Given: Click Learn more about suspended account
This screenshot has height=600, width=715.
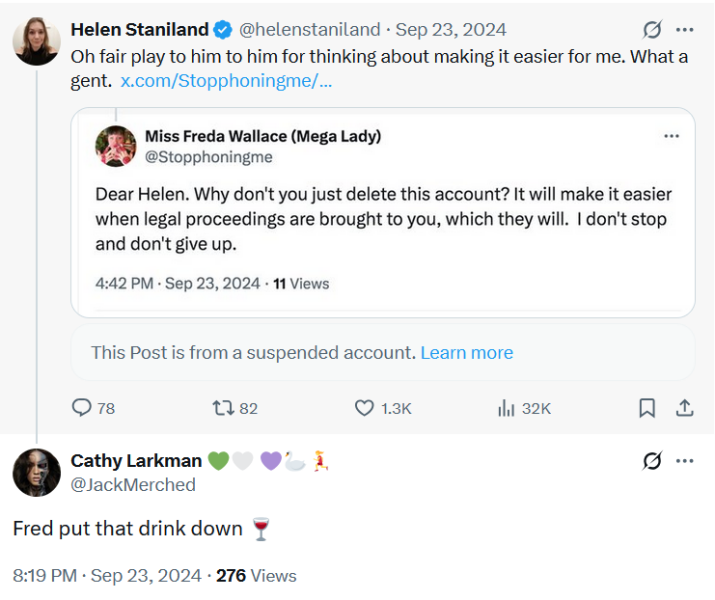Looking at the screenshot, I should (466, 353).
